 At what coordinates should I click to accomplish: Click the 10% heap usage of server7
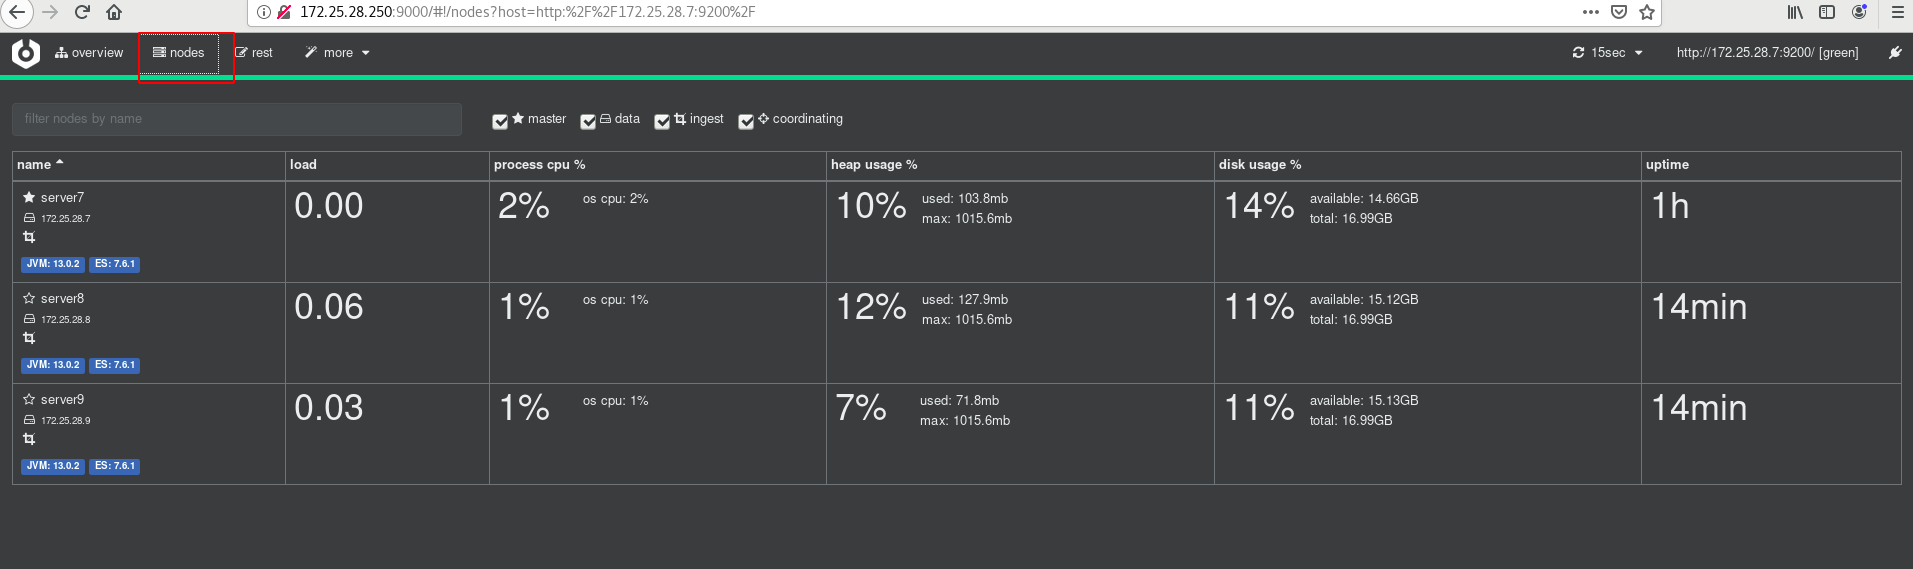[x=871, y=206]
